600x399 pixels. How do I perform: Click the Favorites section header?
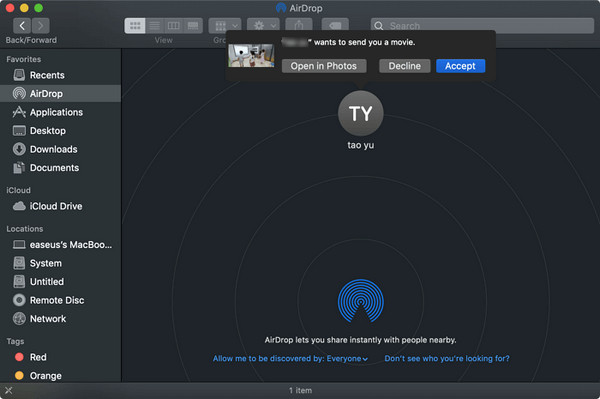(x=24, y=59)
